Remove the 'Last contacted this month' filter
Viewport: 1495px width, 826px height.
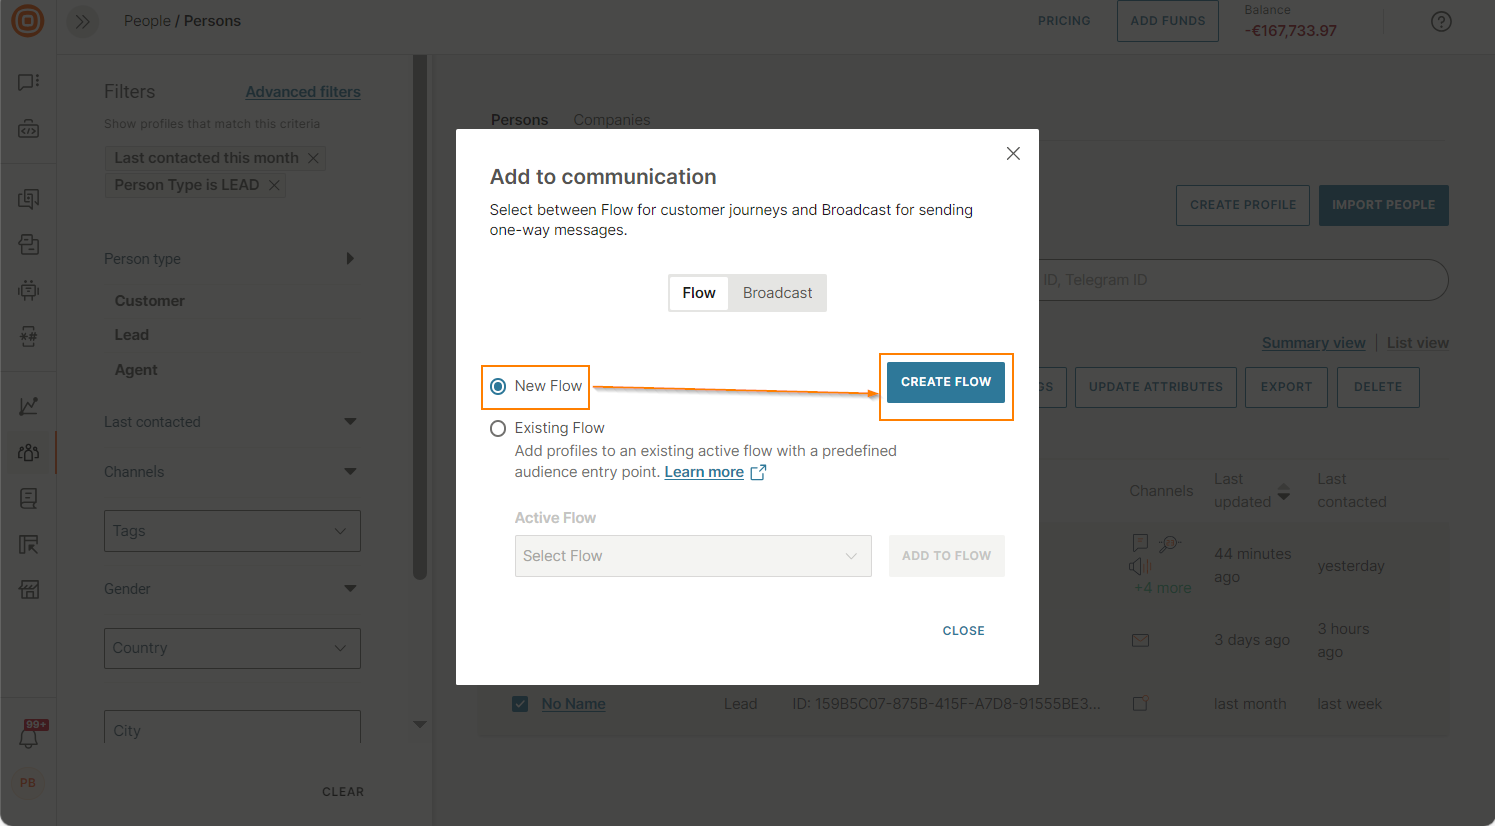[314, 158]
